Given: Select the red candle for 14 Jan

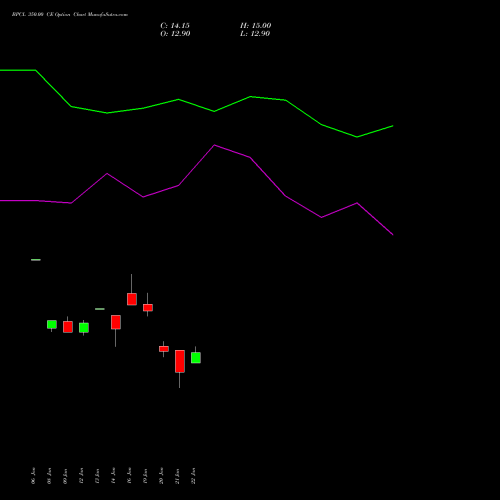Looking at the screenshot, I should tap(116, 322).
